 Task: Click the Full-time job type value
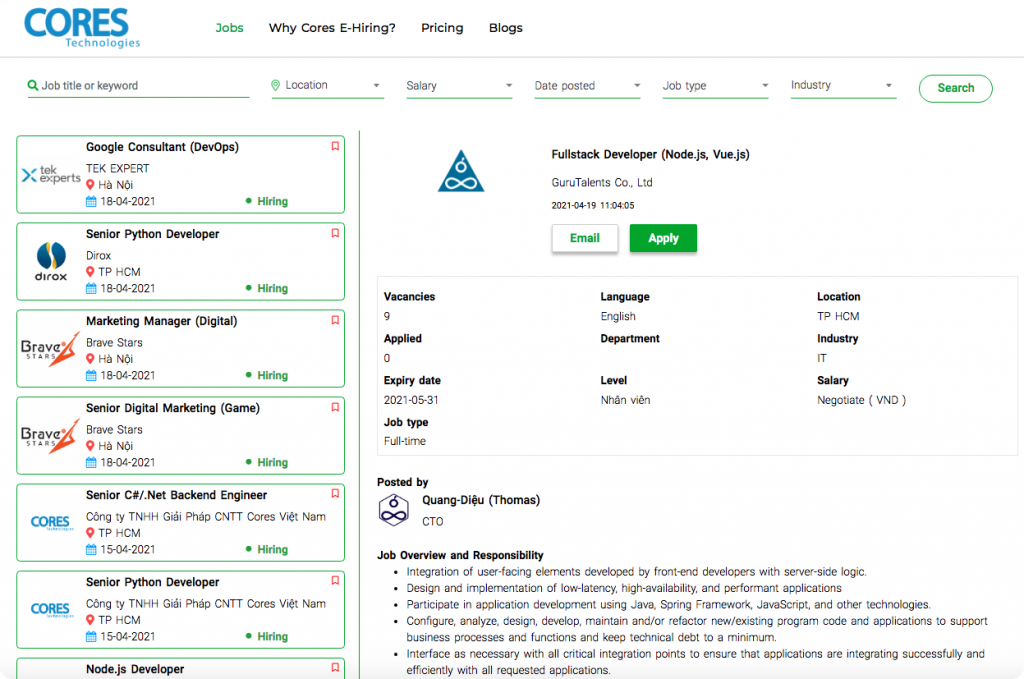click(404, 441)
